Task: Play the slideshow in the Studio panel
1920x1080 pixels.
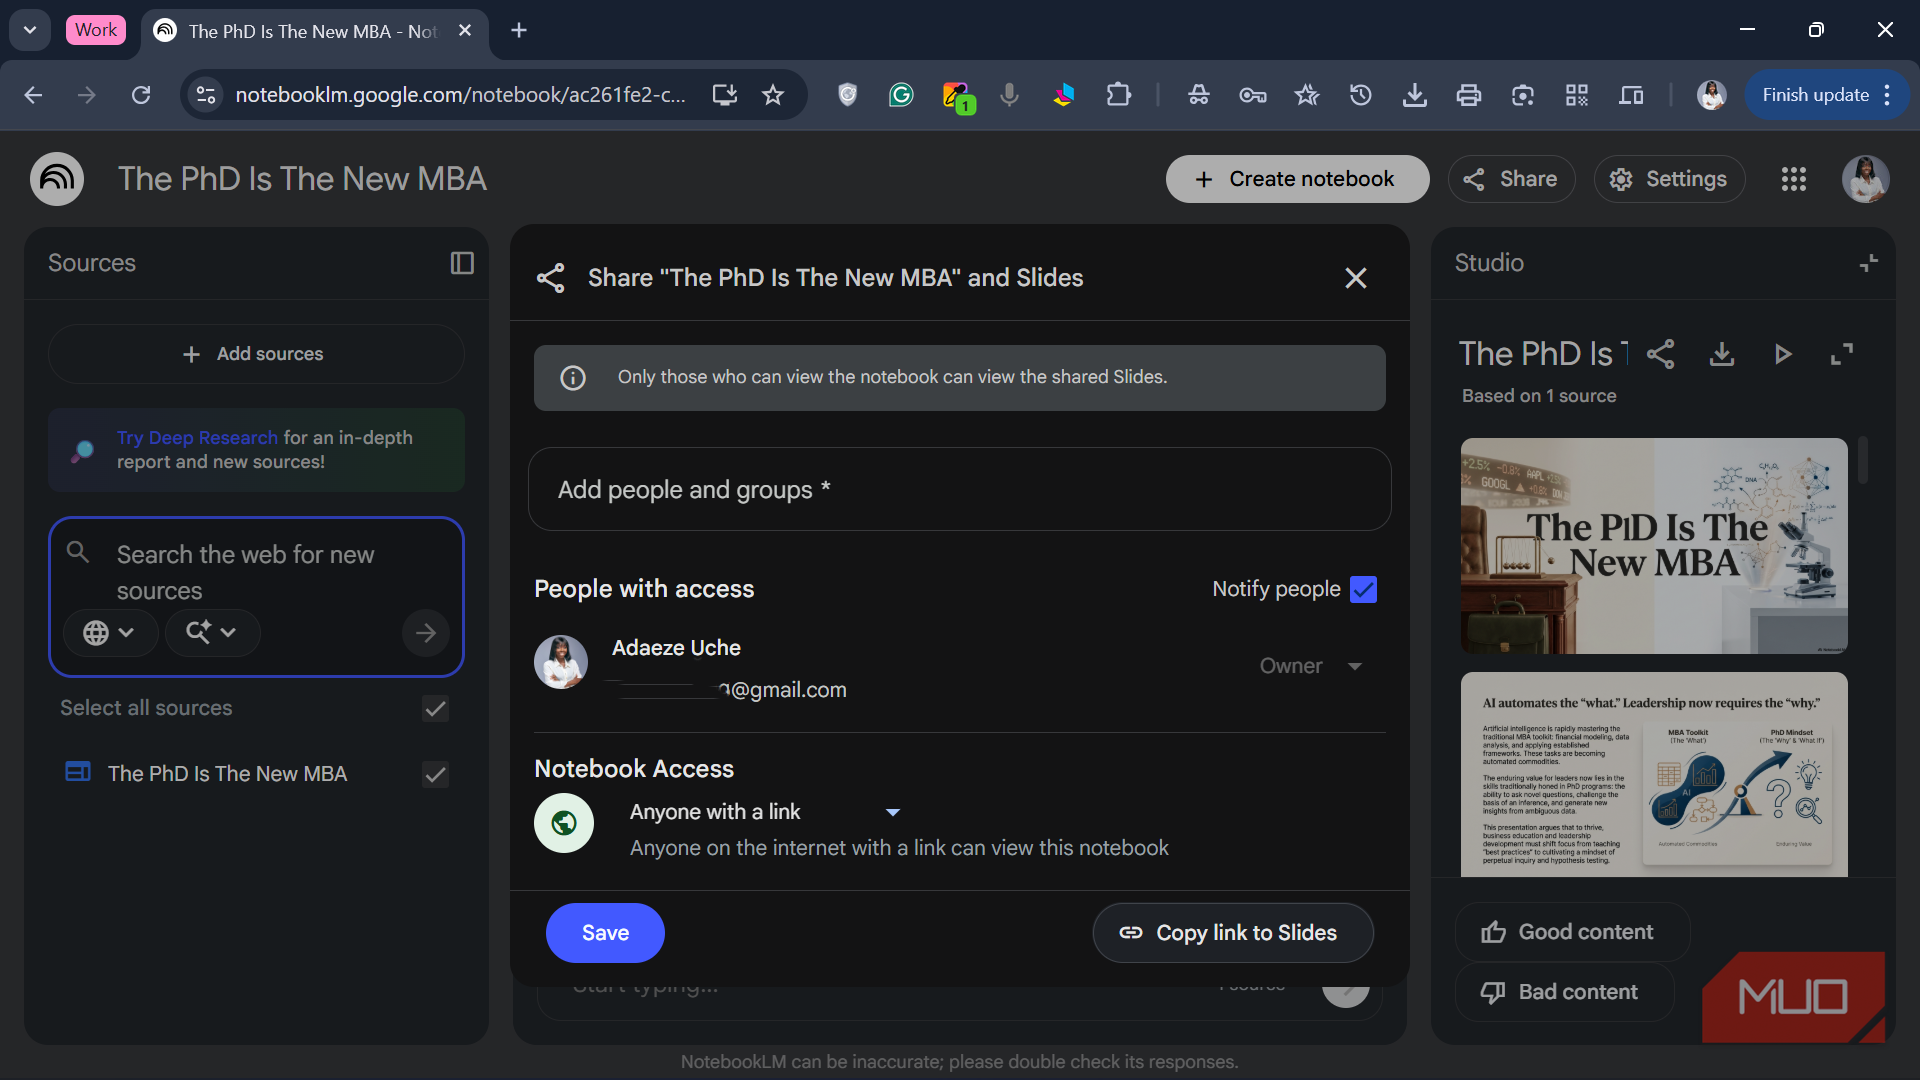Action: tap(1782, 354)
